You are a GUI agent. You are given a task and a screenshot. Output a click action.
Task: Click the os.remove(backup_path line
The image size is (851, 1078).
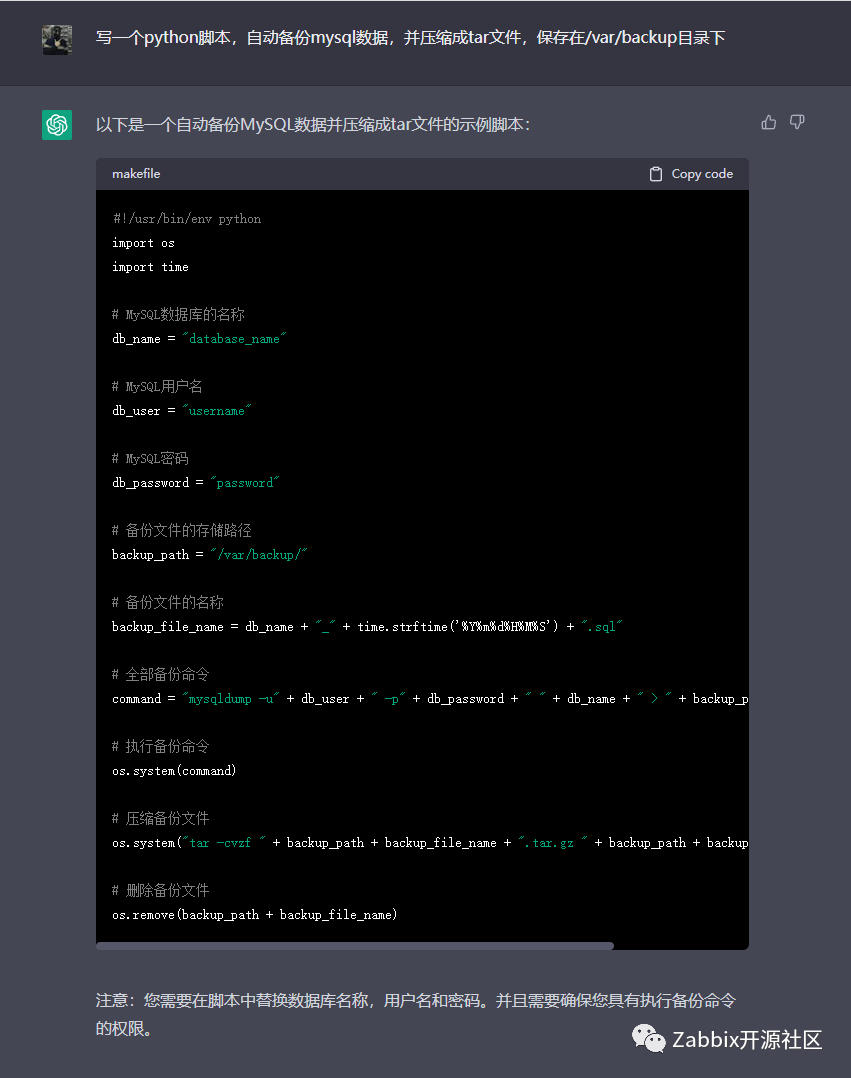tap(255, 915)
